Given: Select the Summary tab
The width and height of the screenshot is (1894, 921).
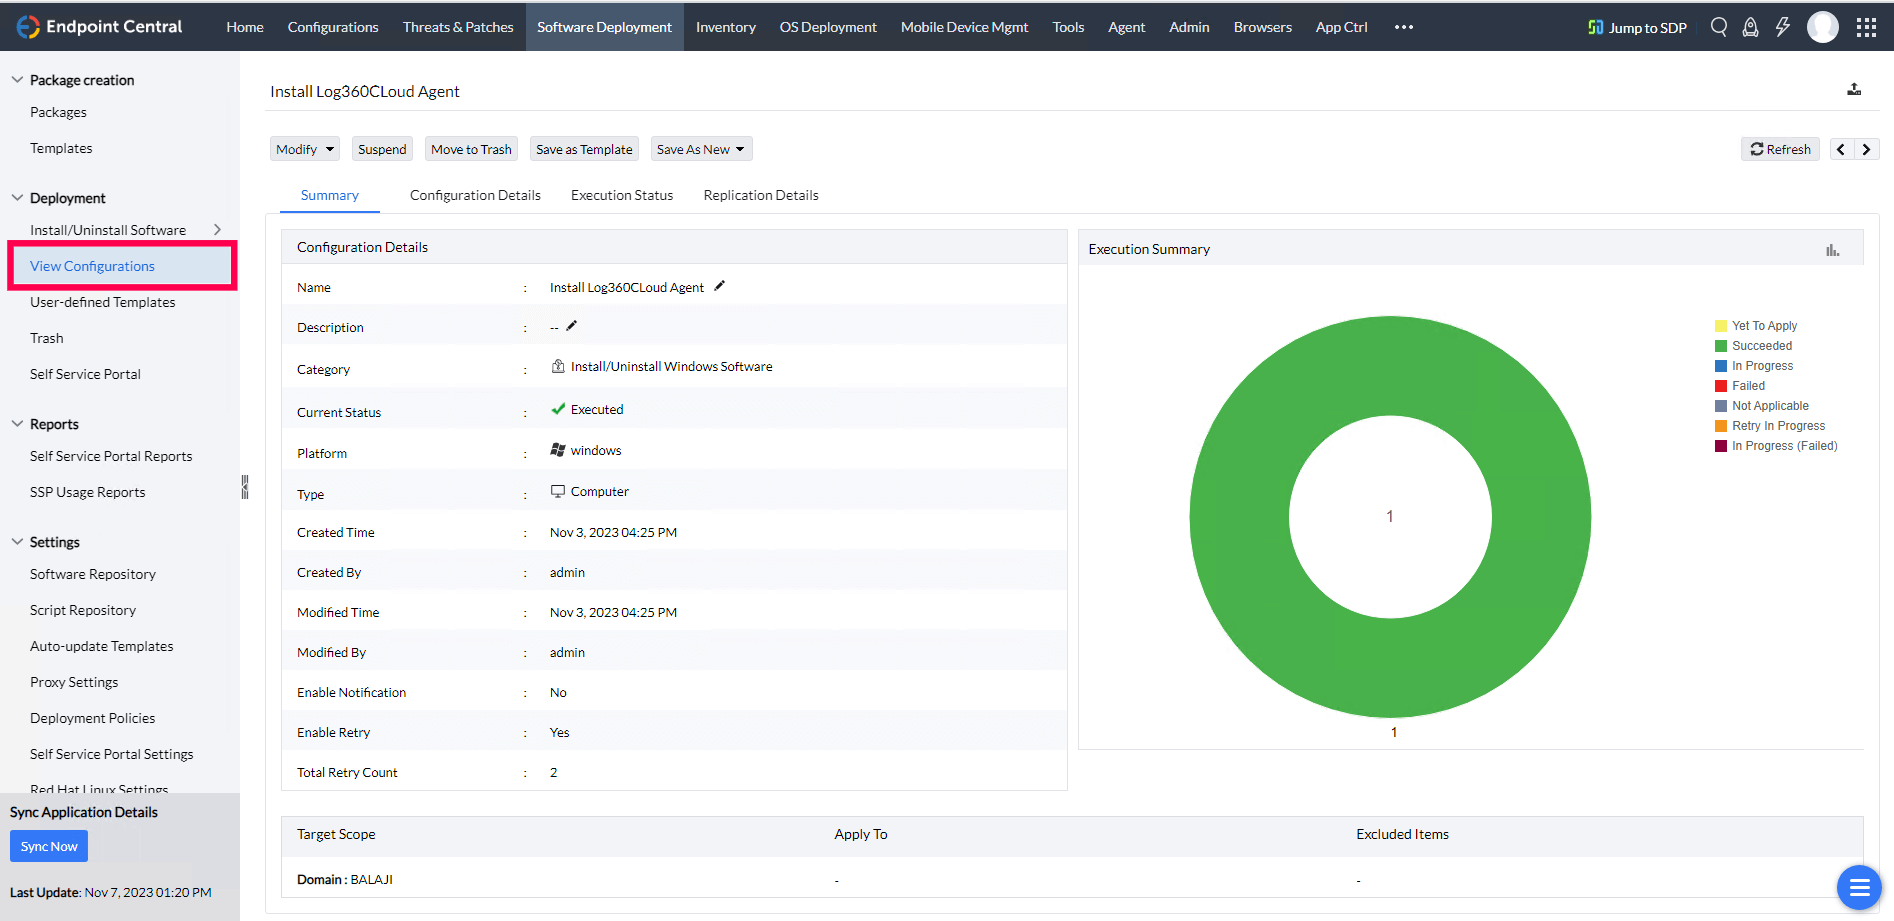Looking at the screenshot, I should (x=330, y=195).
